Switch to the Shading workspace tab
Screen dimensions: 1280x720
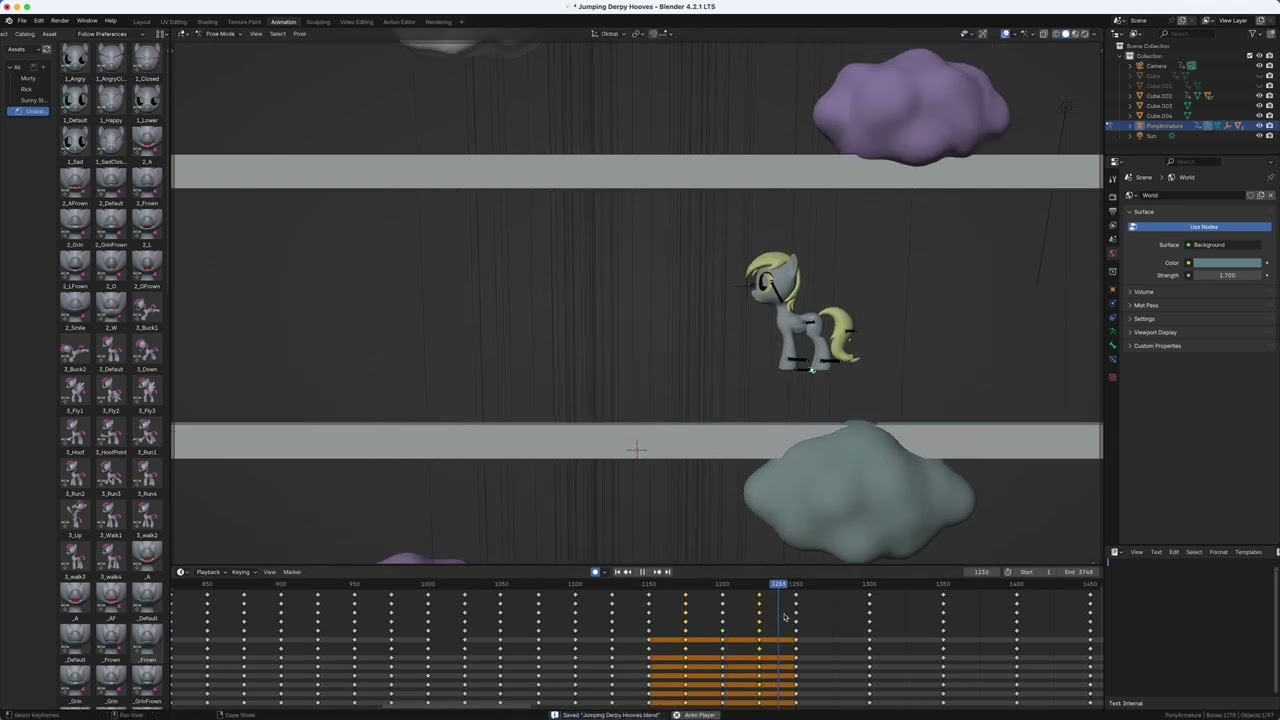(x=207, y=22)
